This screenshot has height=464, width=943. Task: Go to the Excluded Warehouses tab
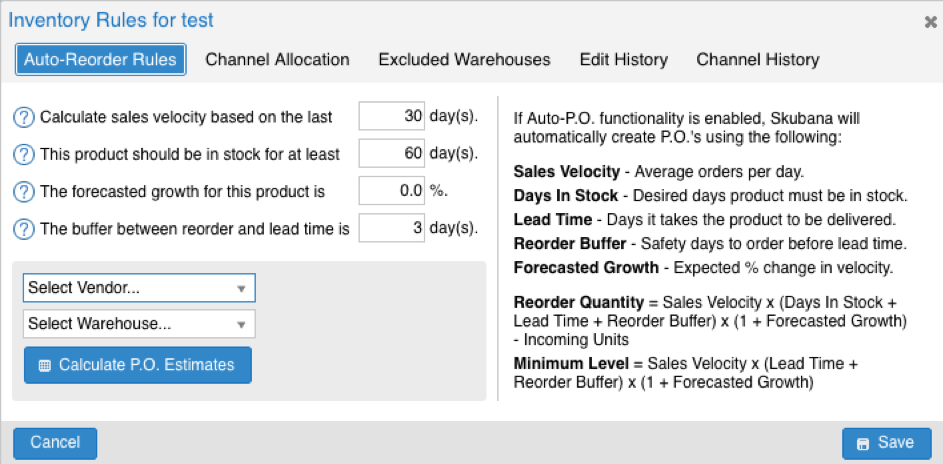pyautogui.click(x=464, y=59)
